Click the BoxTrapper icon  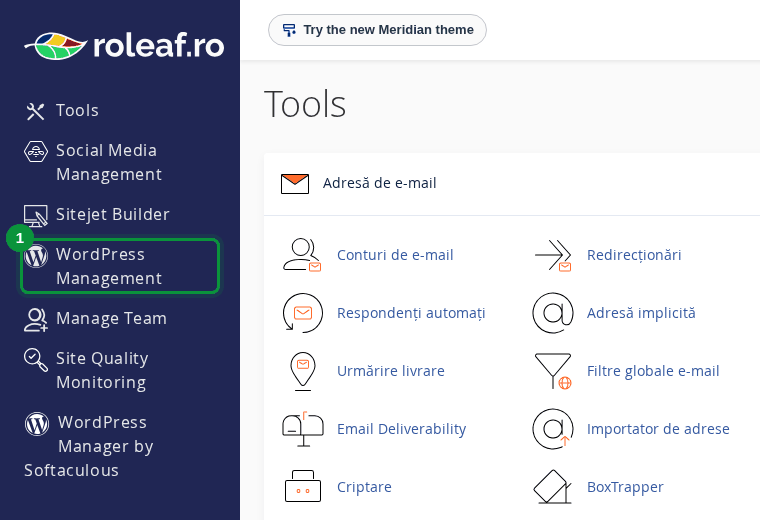point(553,487)
